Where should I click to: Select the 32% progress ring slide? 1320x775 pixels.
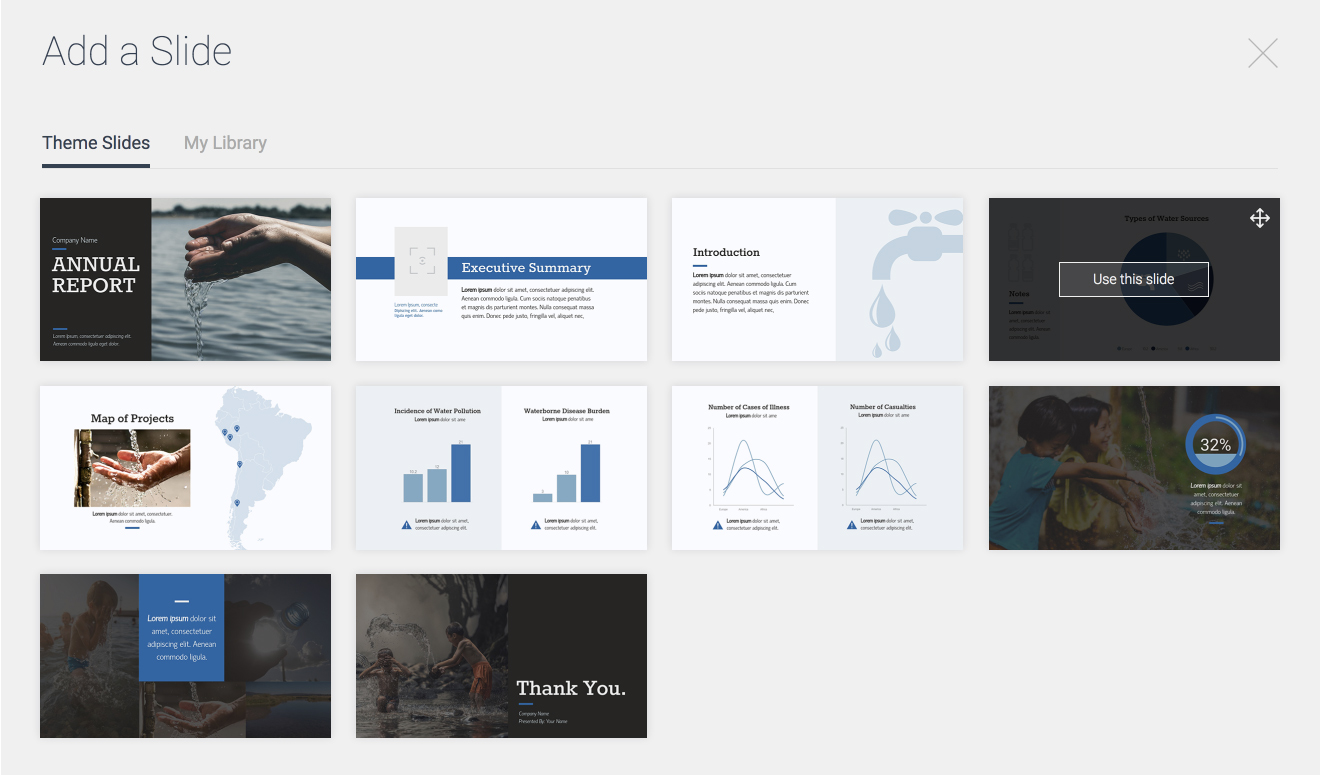click(1134, 468)
